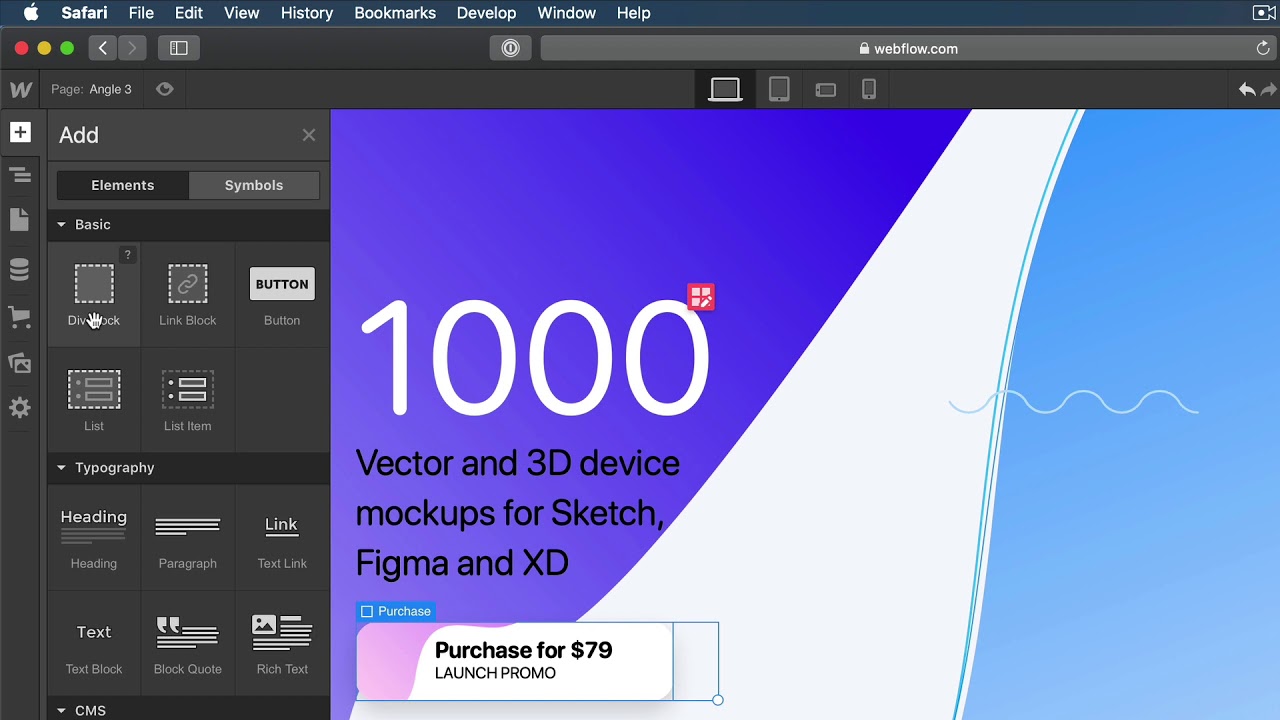This screenshot has height=720, width=1280.
Task: Click the Purchase element label tag
Action: (x=396, y=611)
